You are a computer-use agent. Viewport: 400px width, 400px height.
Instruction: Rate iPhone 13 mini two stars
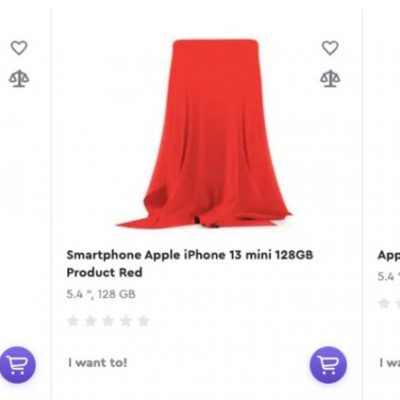point(91,321)
